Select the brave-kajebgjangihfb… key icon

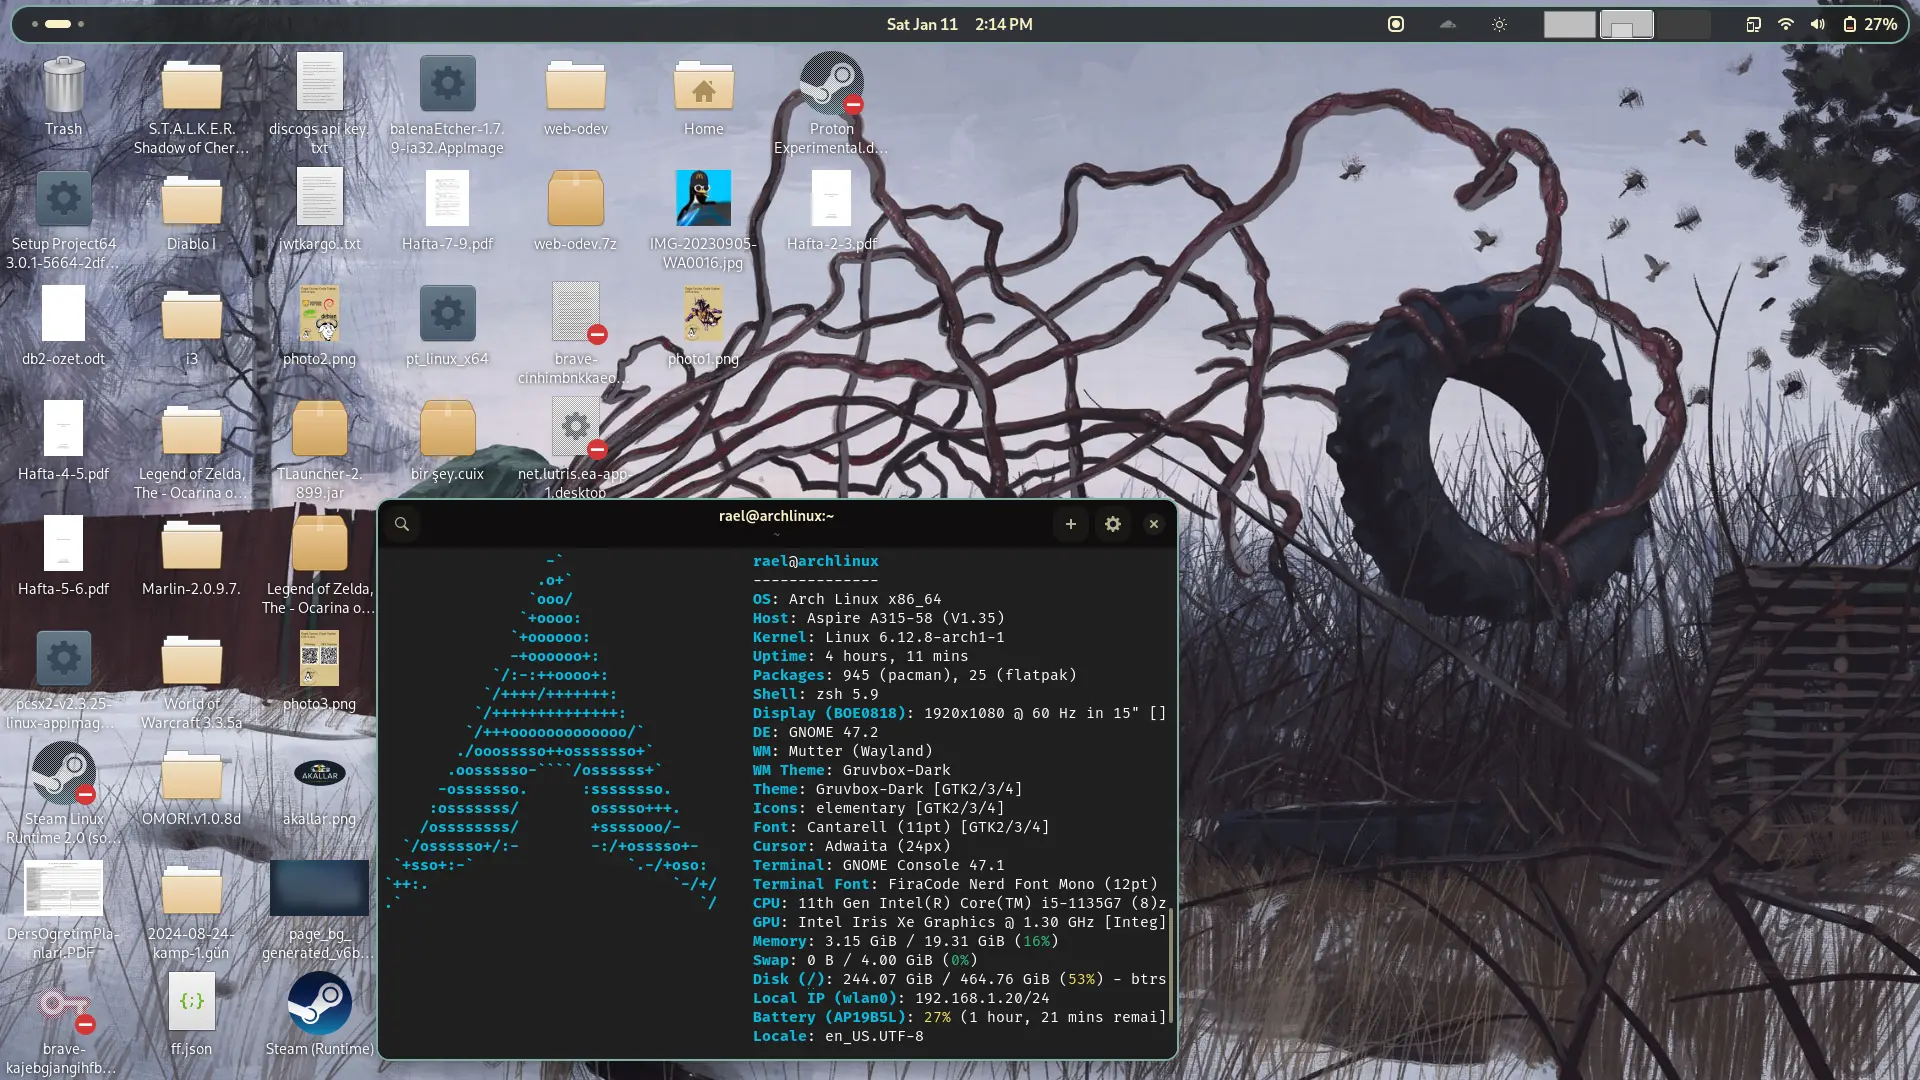coord(65,1004)
